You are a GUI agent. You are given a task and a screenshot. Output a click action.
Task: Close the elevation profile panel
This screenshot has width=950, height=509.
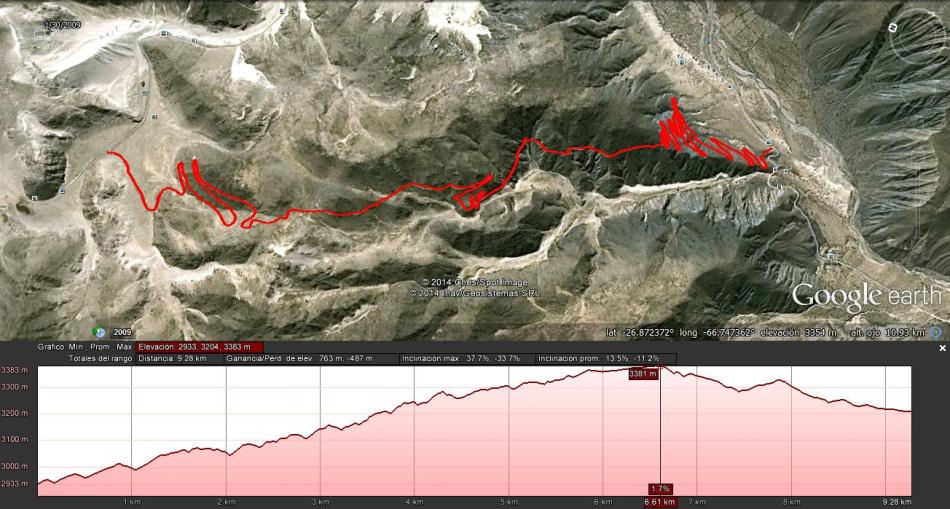(942, 348)
